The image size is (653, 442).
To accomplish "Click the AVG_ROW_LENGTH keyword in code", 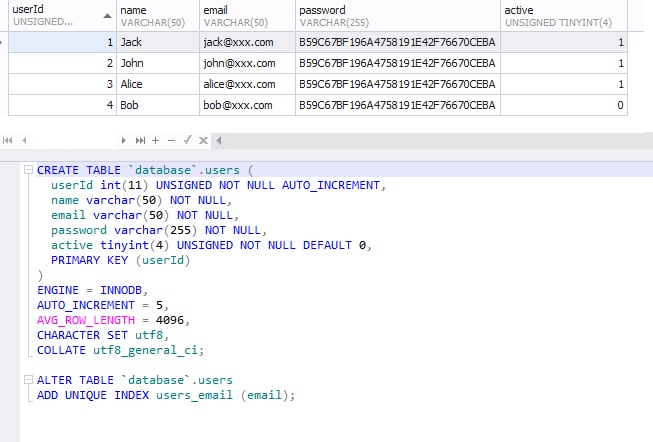I will click(x=86, y=320).
